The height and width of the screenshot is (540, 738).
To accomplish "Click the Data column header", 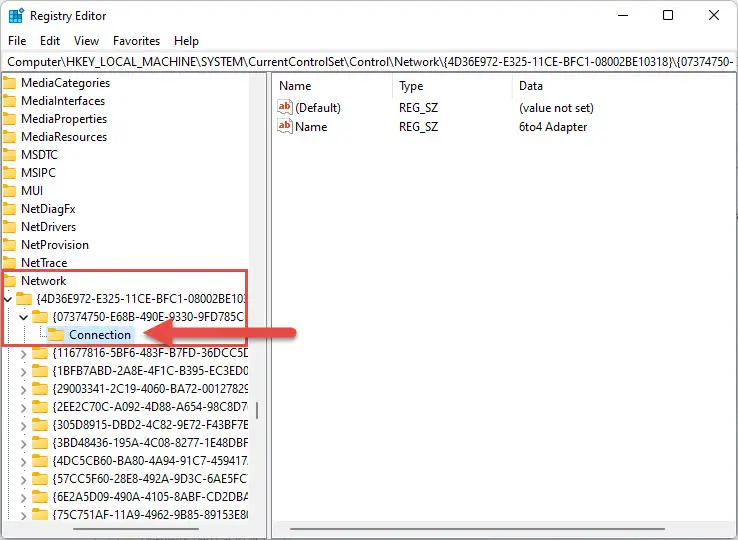I will (530, 86).
